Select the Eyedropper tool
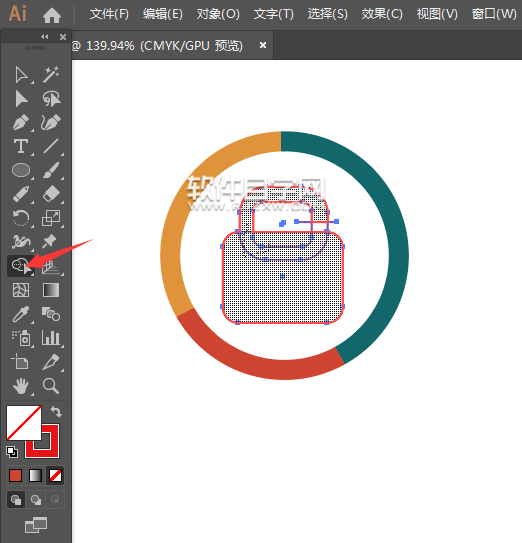The height and width of the screenshot is (543, 522). pos(21,314)
